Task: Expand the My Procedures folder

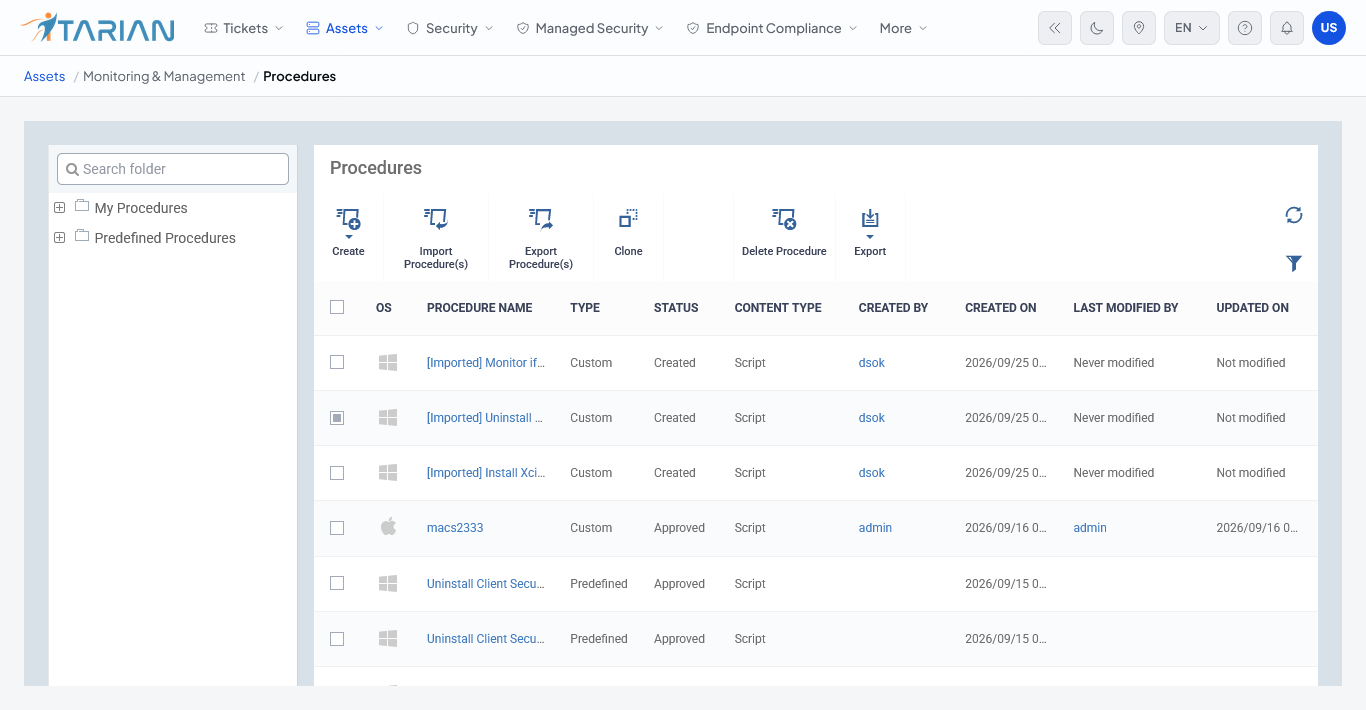Action: click(59, 208)
